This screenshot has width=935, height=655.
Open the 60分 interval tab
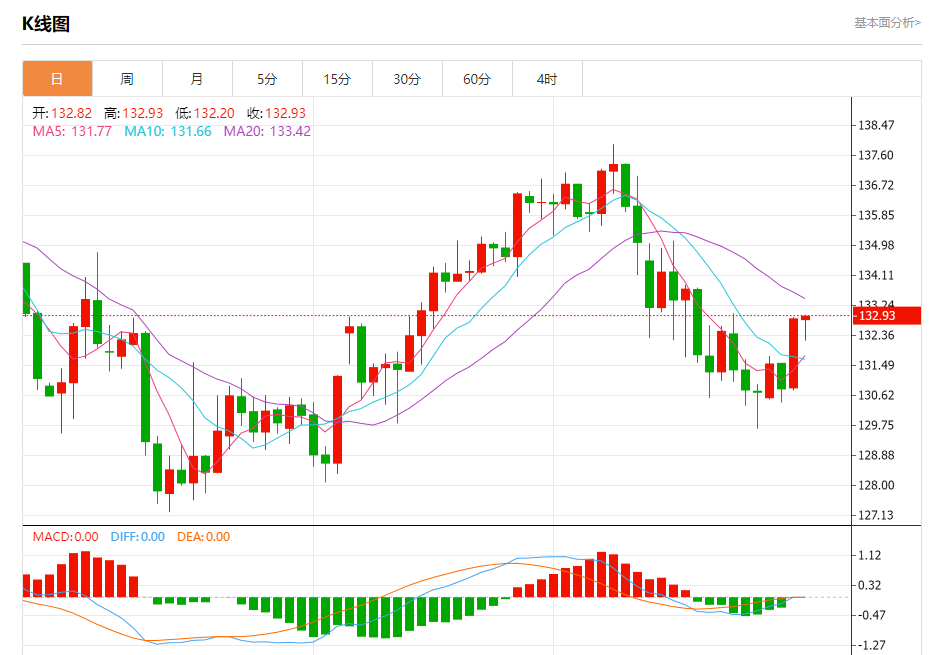[x=477, y=79]
